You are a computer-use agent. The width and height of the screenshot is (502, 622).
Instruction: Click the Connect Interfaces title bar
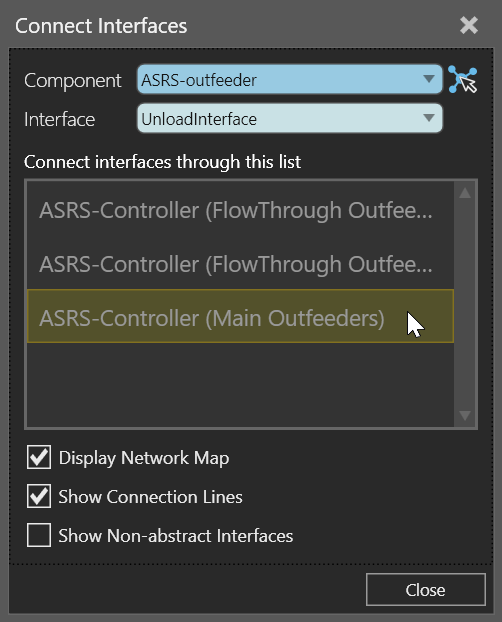point(237,26)
